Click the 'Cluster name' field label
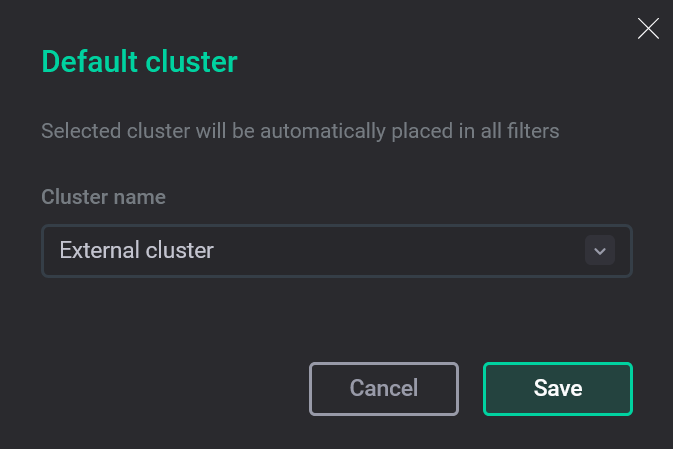The height and width of the screenshot is (449, 673). (103, 197)
